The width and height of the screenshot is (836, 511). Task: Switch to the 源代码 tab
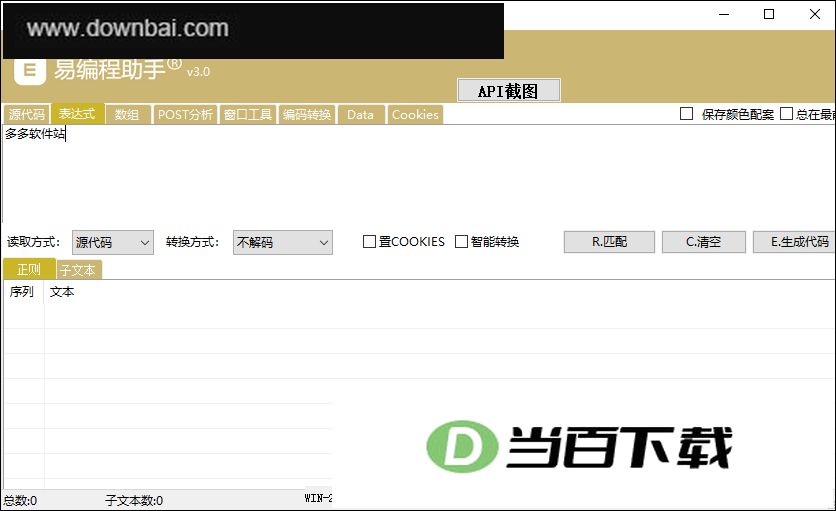coord(27,114)
